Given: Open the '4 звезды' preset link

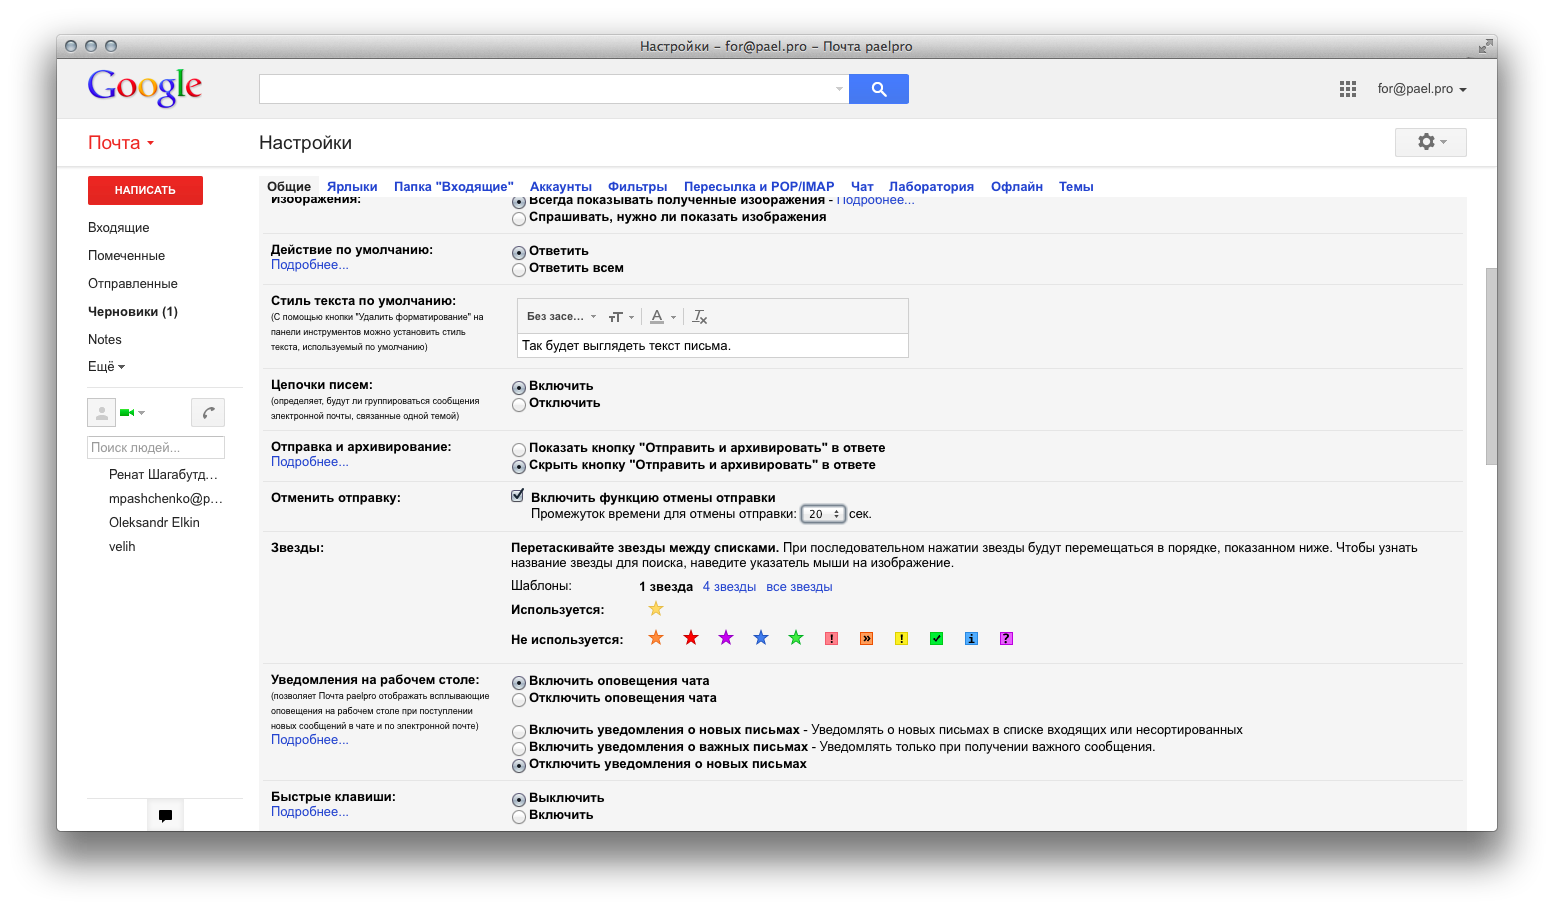Looking at the screenshot, I should click(x=729, y=587).
